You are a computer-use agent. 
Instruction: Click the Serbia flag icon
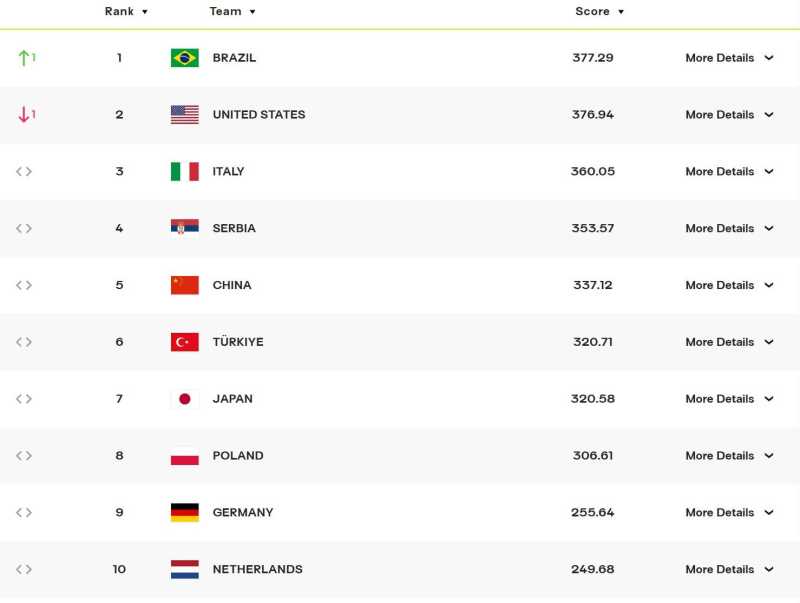[x=184, y=228]
